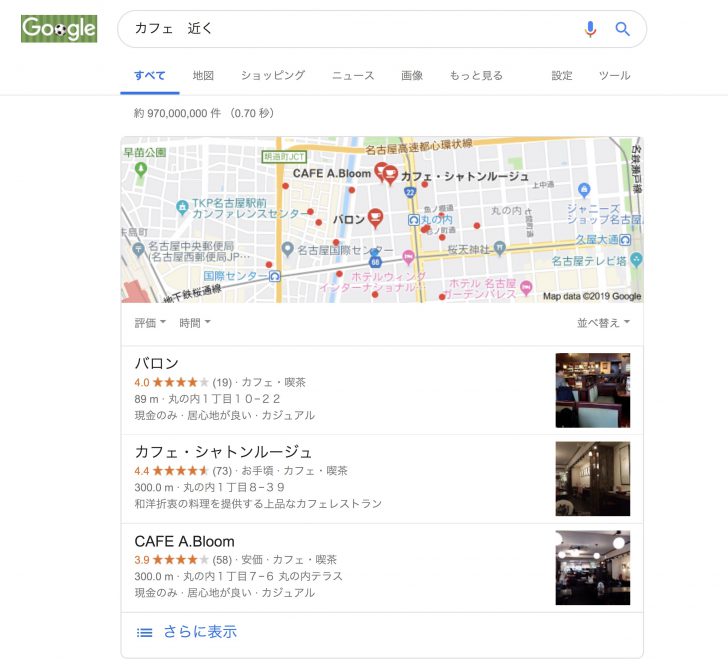Click the search box containing カフェ 近く
728x672 pixels.
(x=350, y=29)
